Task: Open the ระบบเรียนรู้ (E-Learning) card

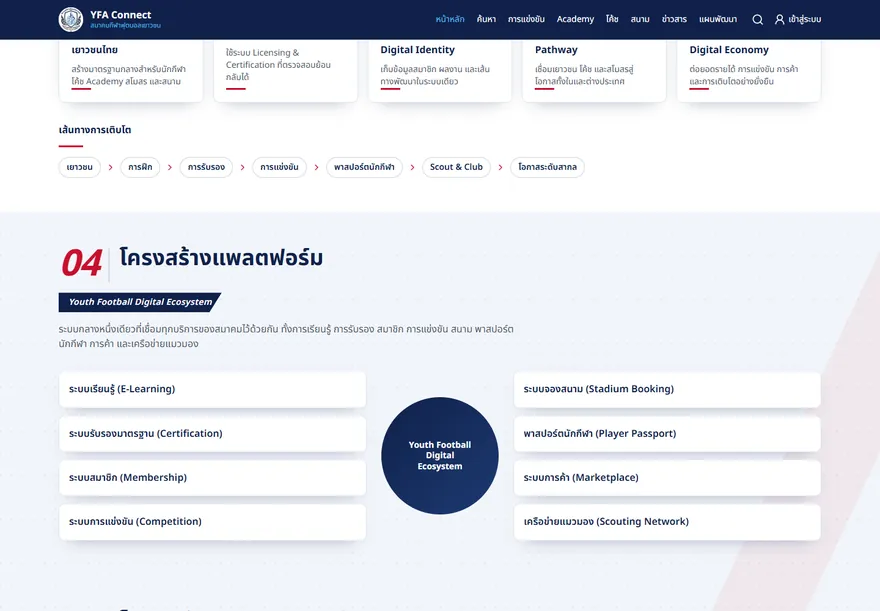Action: pyautogui.click(x=213, y=389)
